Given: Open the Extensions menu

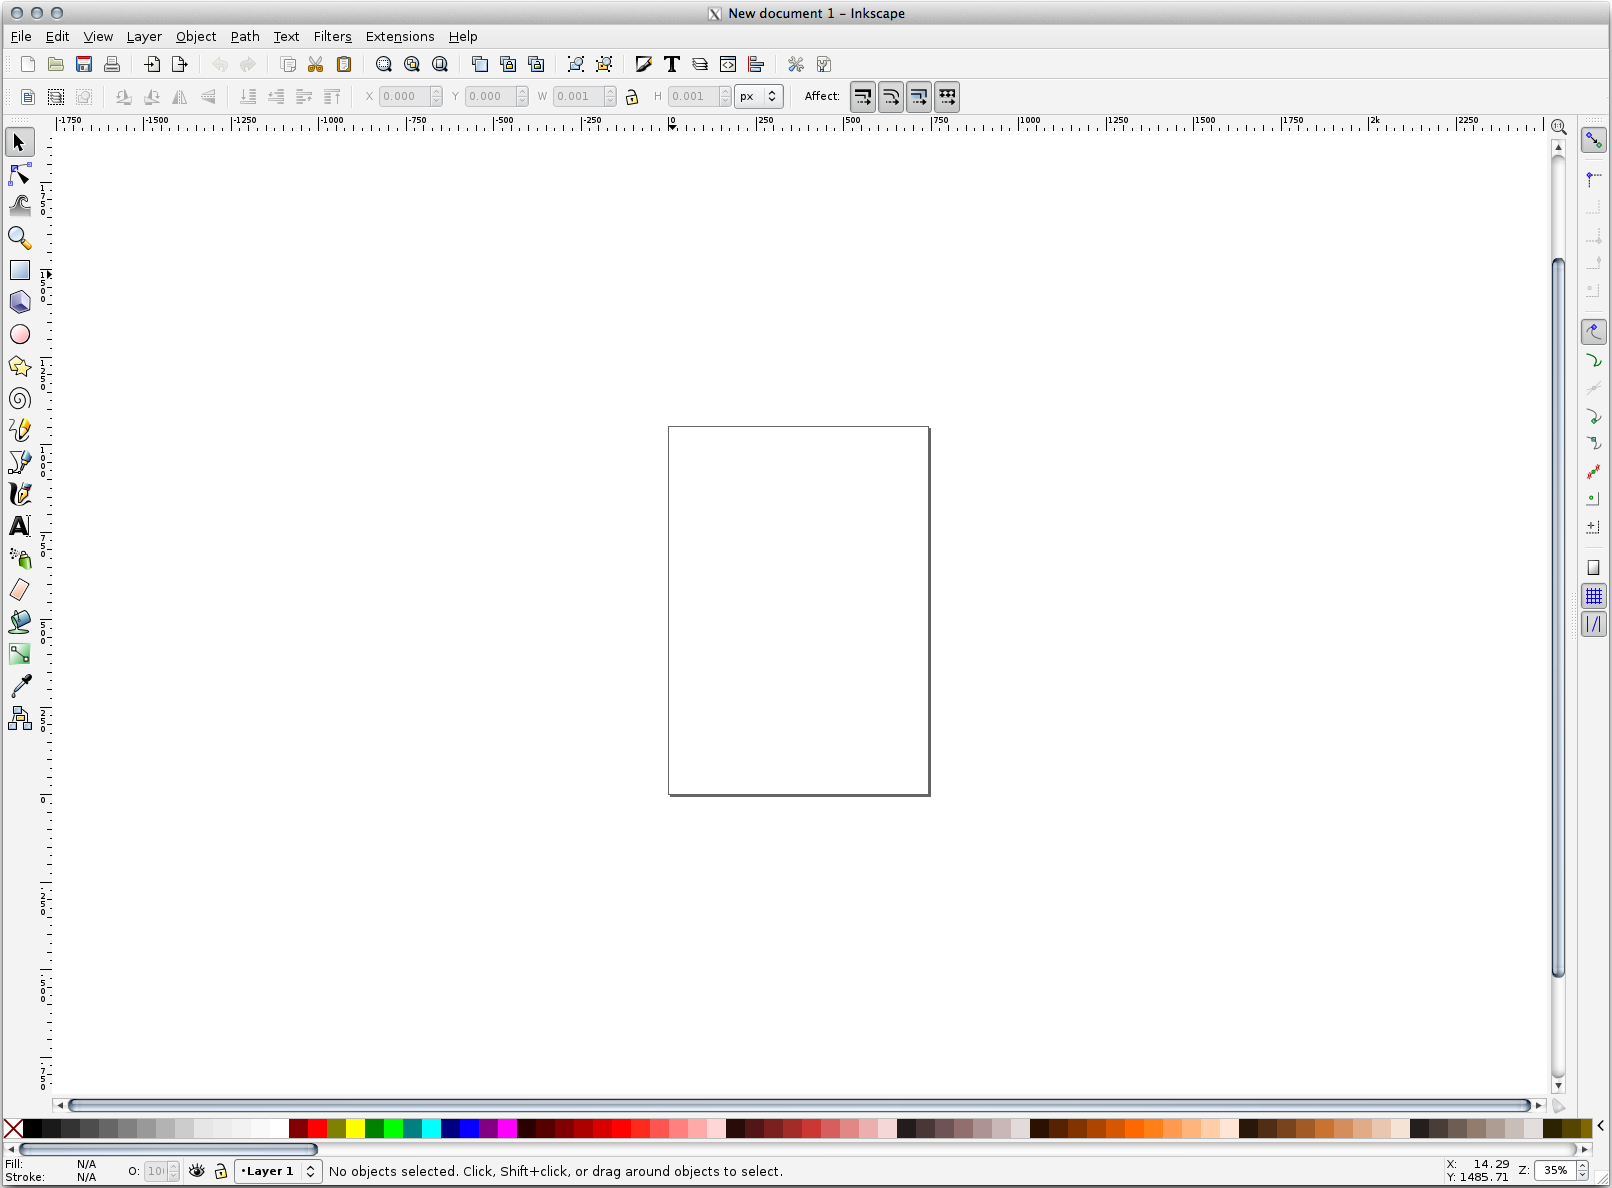Looking at the screenshot, I should point(399,36).
